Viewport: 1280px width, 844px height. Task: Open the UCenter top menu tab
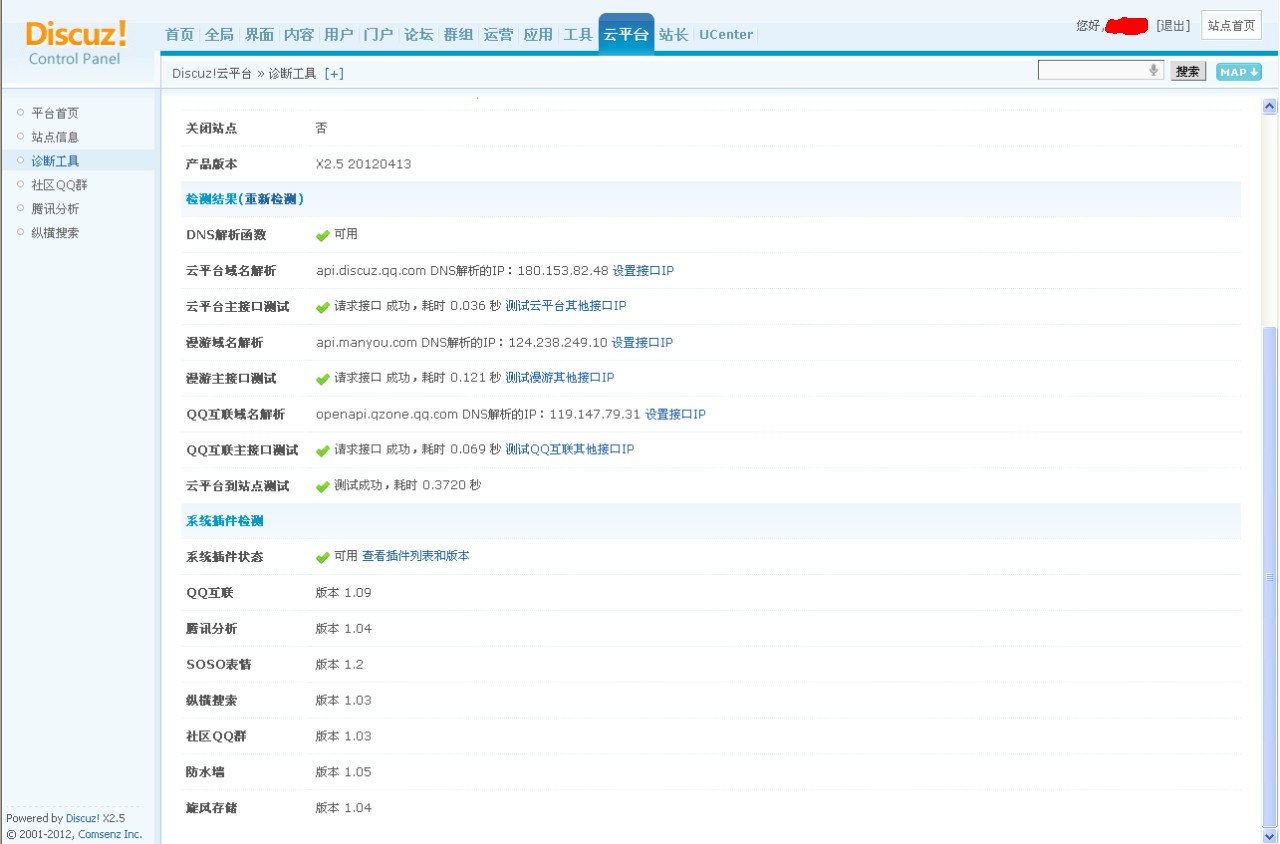726,34
